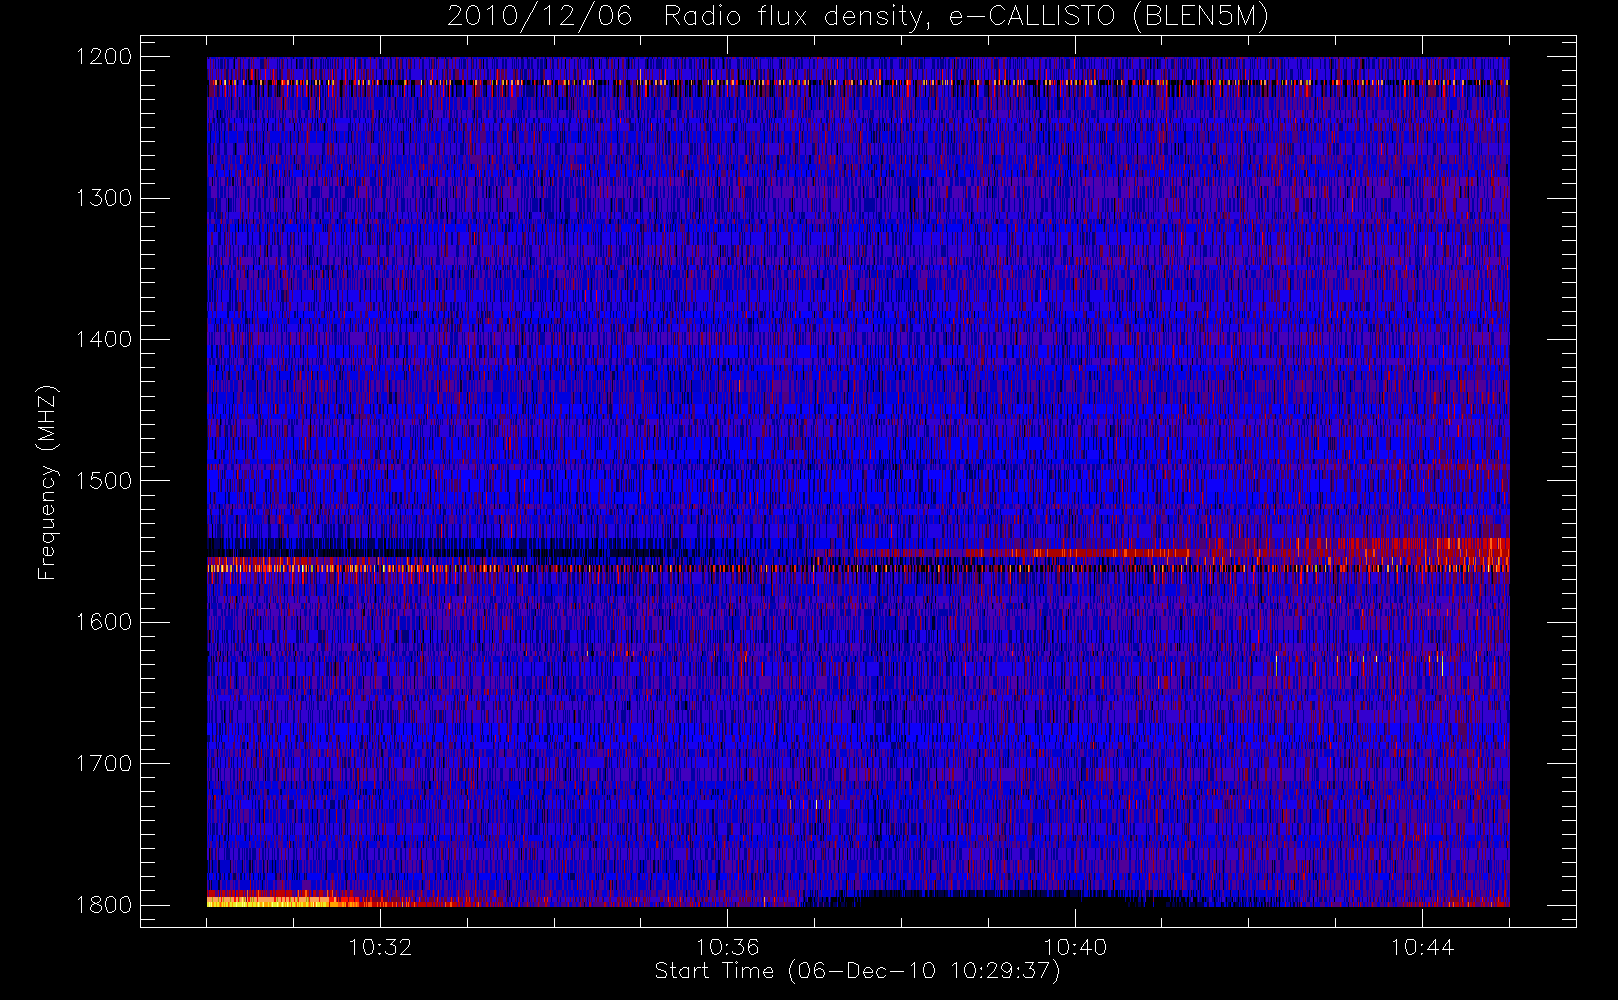Click the 10:36 time tick label
1618x1000 pixels.
click(728, 947)
